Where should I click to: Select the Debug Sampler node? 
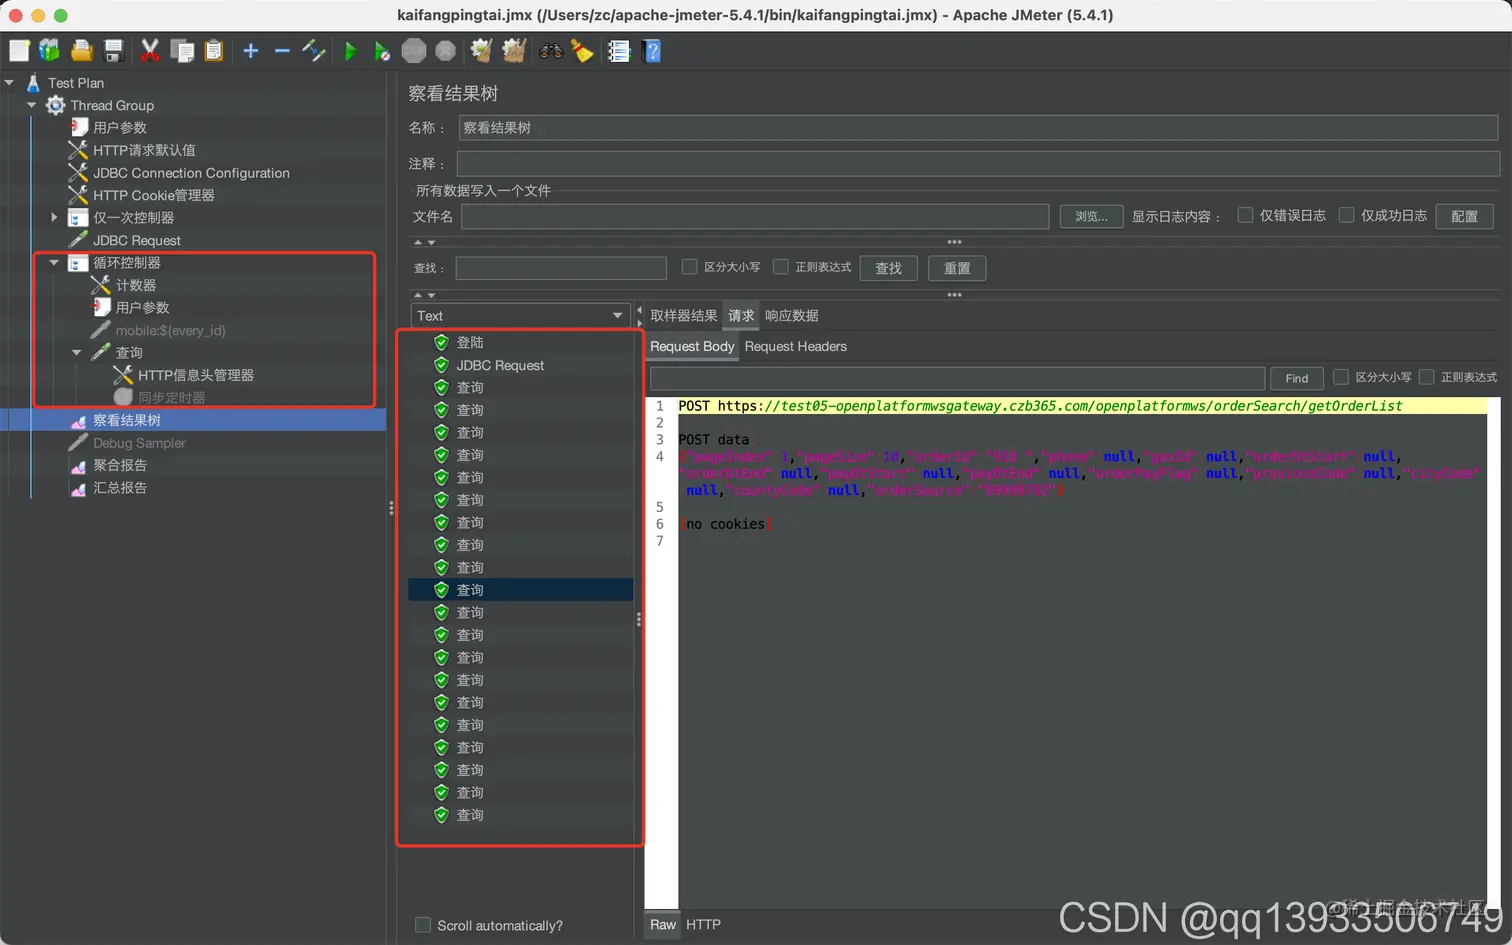(139, 443)
